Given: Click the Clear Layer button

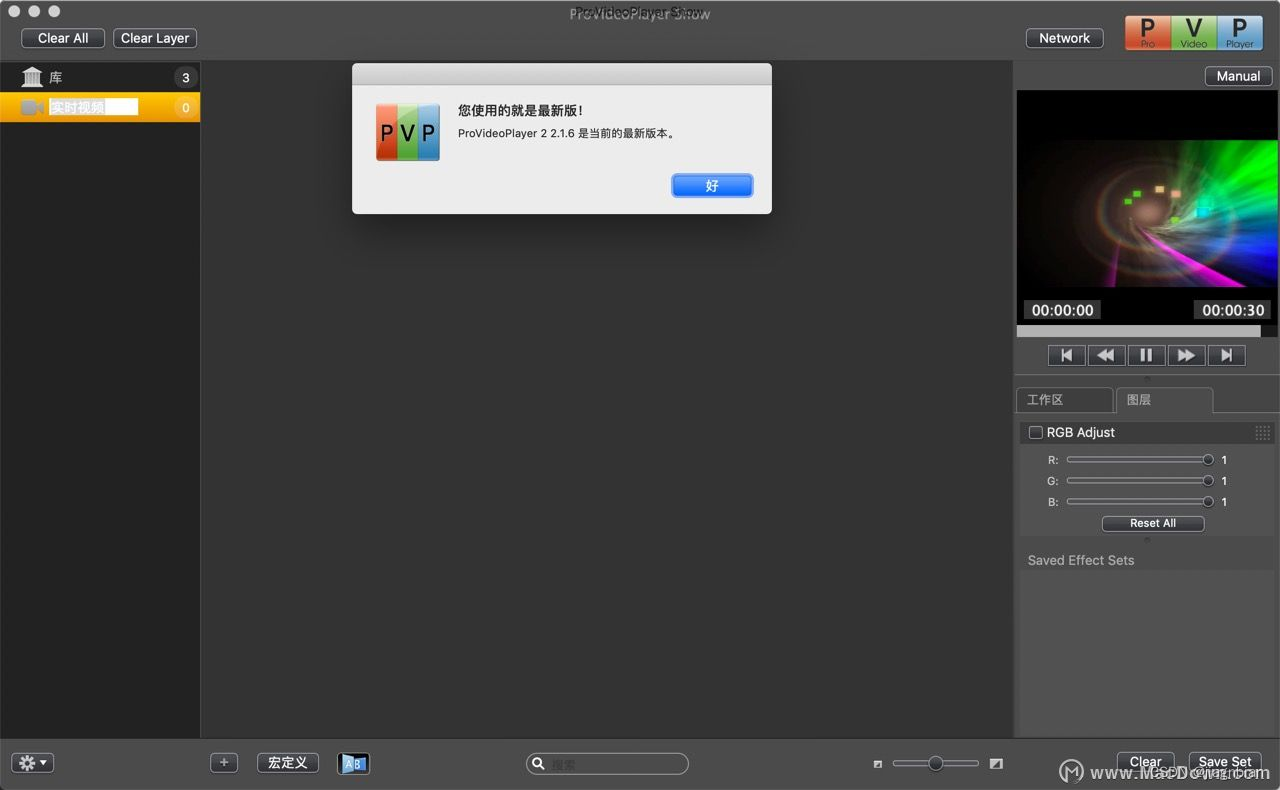Looking at the screenshot, I should (155, 38).
